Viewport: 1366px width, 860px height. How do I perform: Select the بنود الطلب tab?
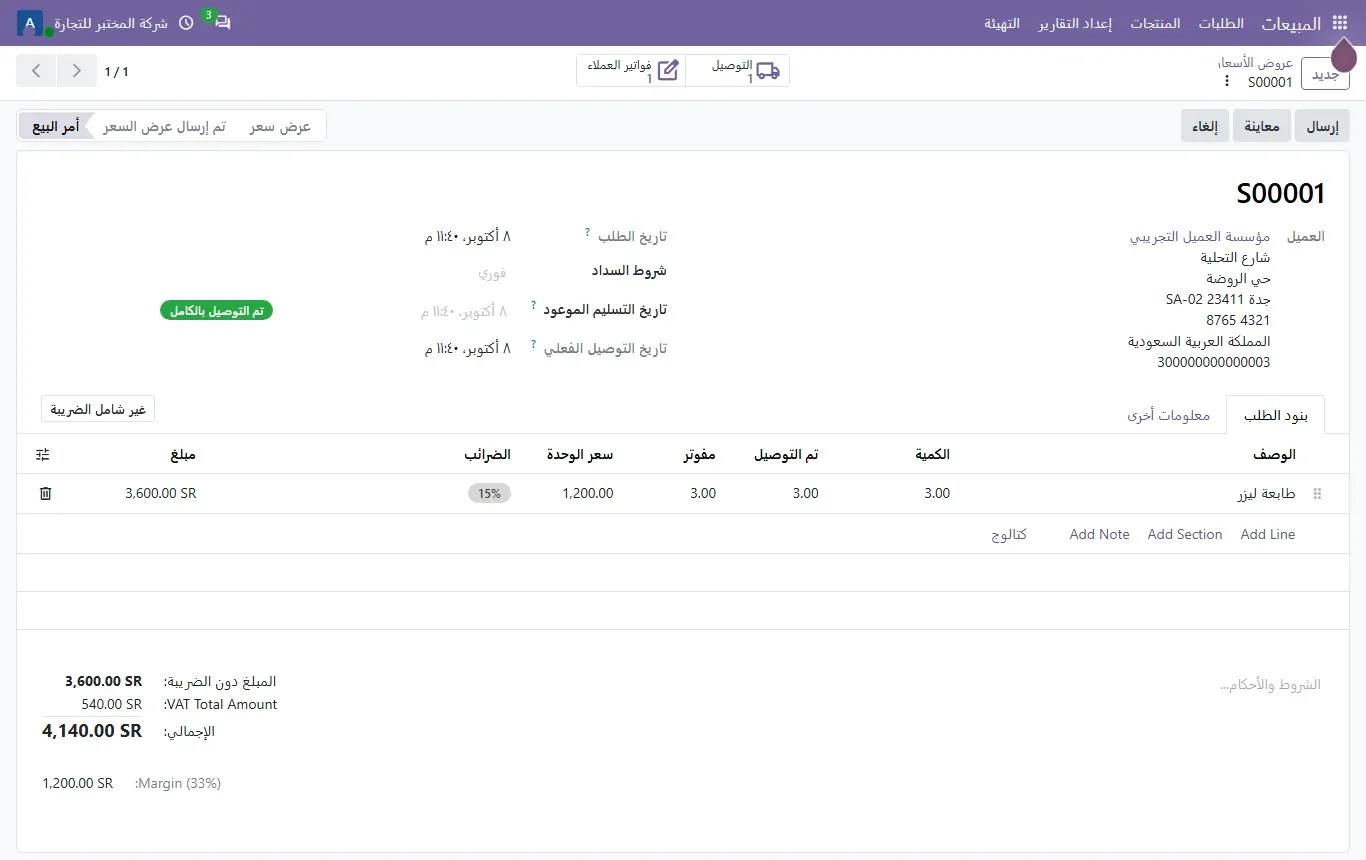1275,415
